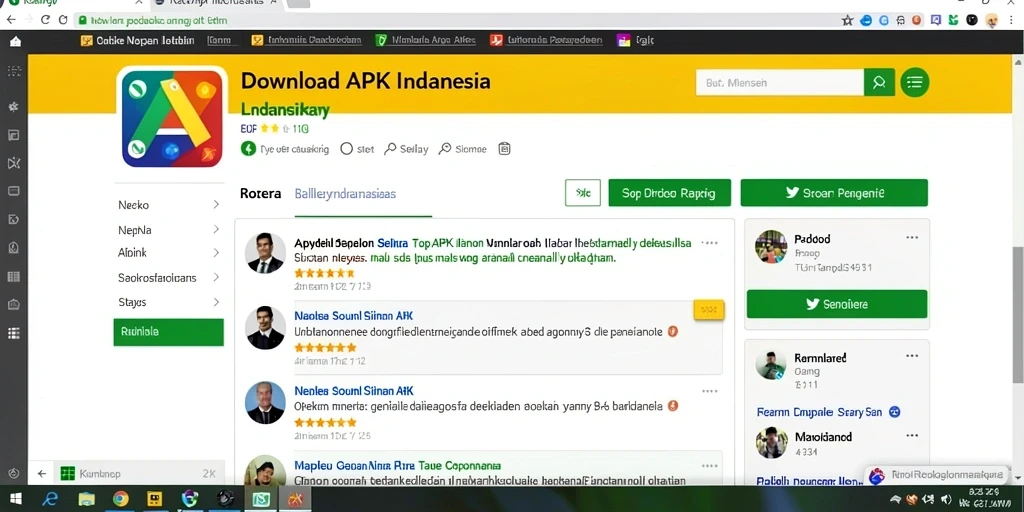Expand the NepNa sidebar item chevron
The height and width of the screenshot is (512, 1024).
216,229
